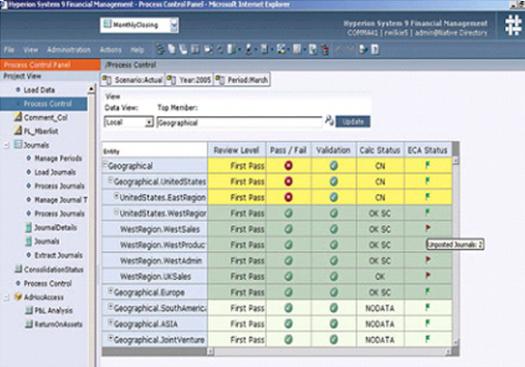This screenshot has width=525, height=367.
Task: Open Manage Periods under Journals
Action: click(58, 158)
